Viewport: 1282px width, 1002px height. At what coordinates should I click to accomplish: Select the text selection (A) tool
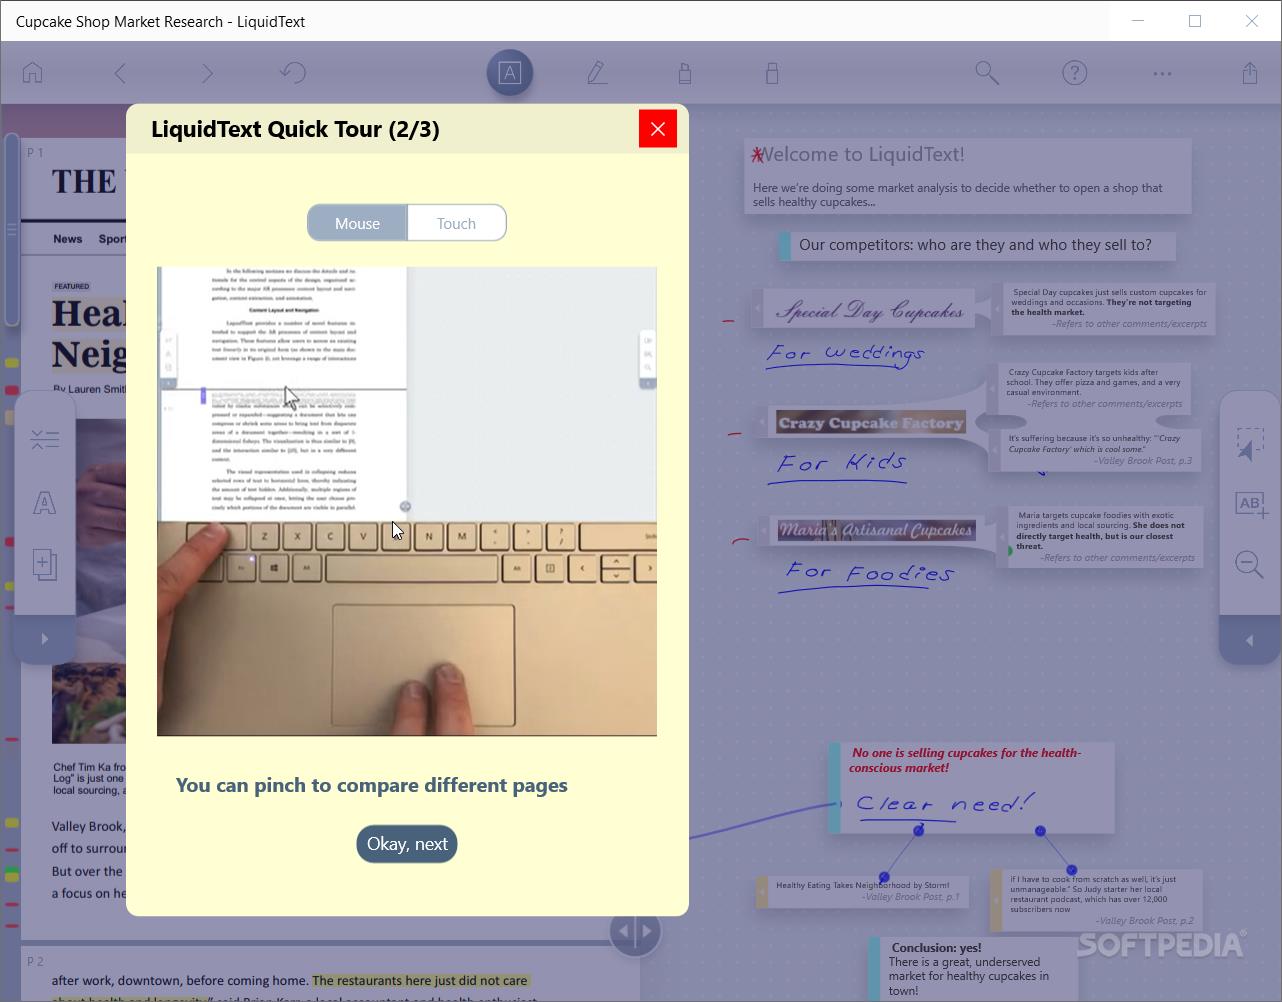tap(510, 73)
